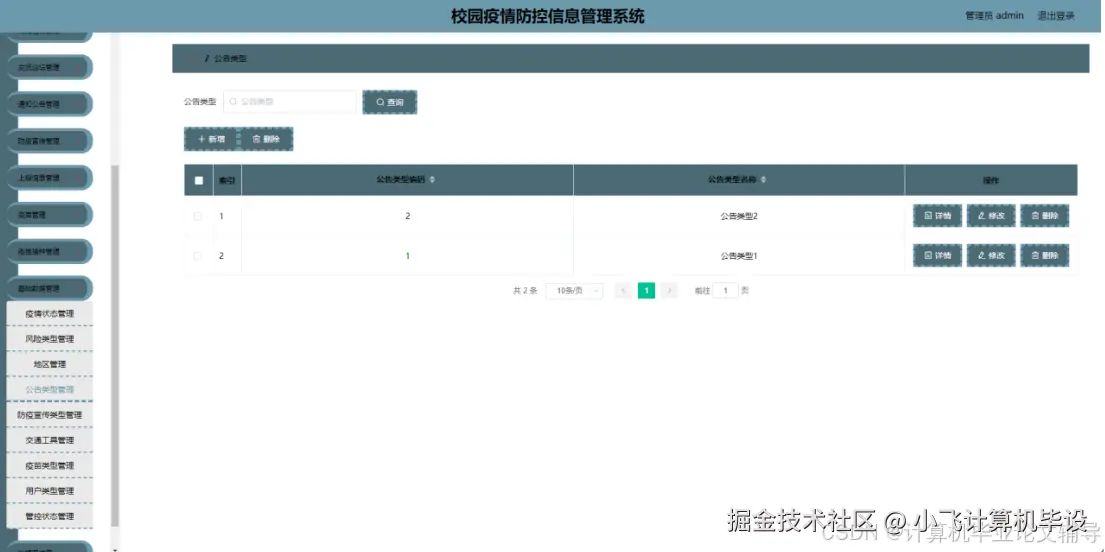This screenshot has height=552, width=1105.
Task: Sort by 公告类型名称 column arrows
Action: [x=763, y=180]
